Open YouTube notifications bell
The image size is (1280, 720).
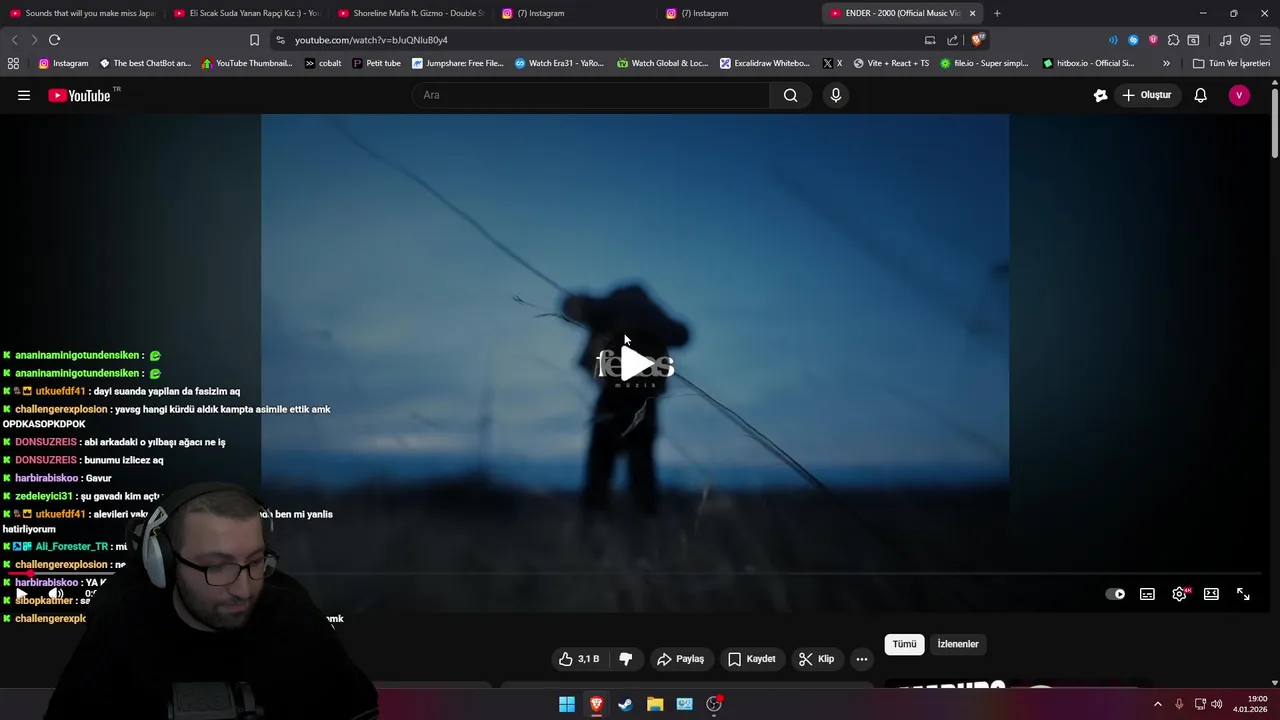point(1200,95)
